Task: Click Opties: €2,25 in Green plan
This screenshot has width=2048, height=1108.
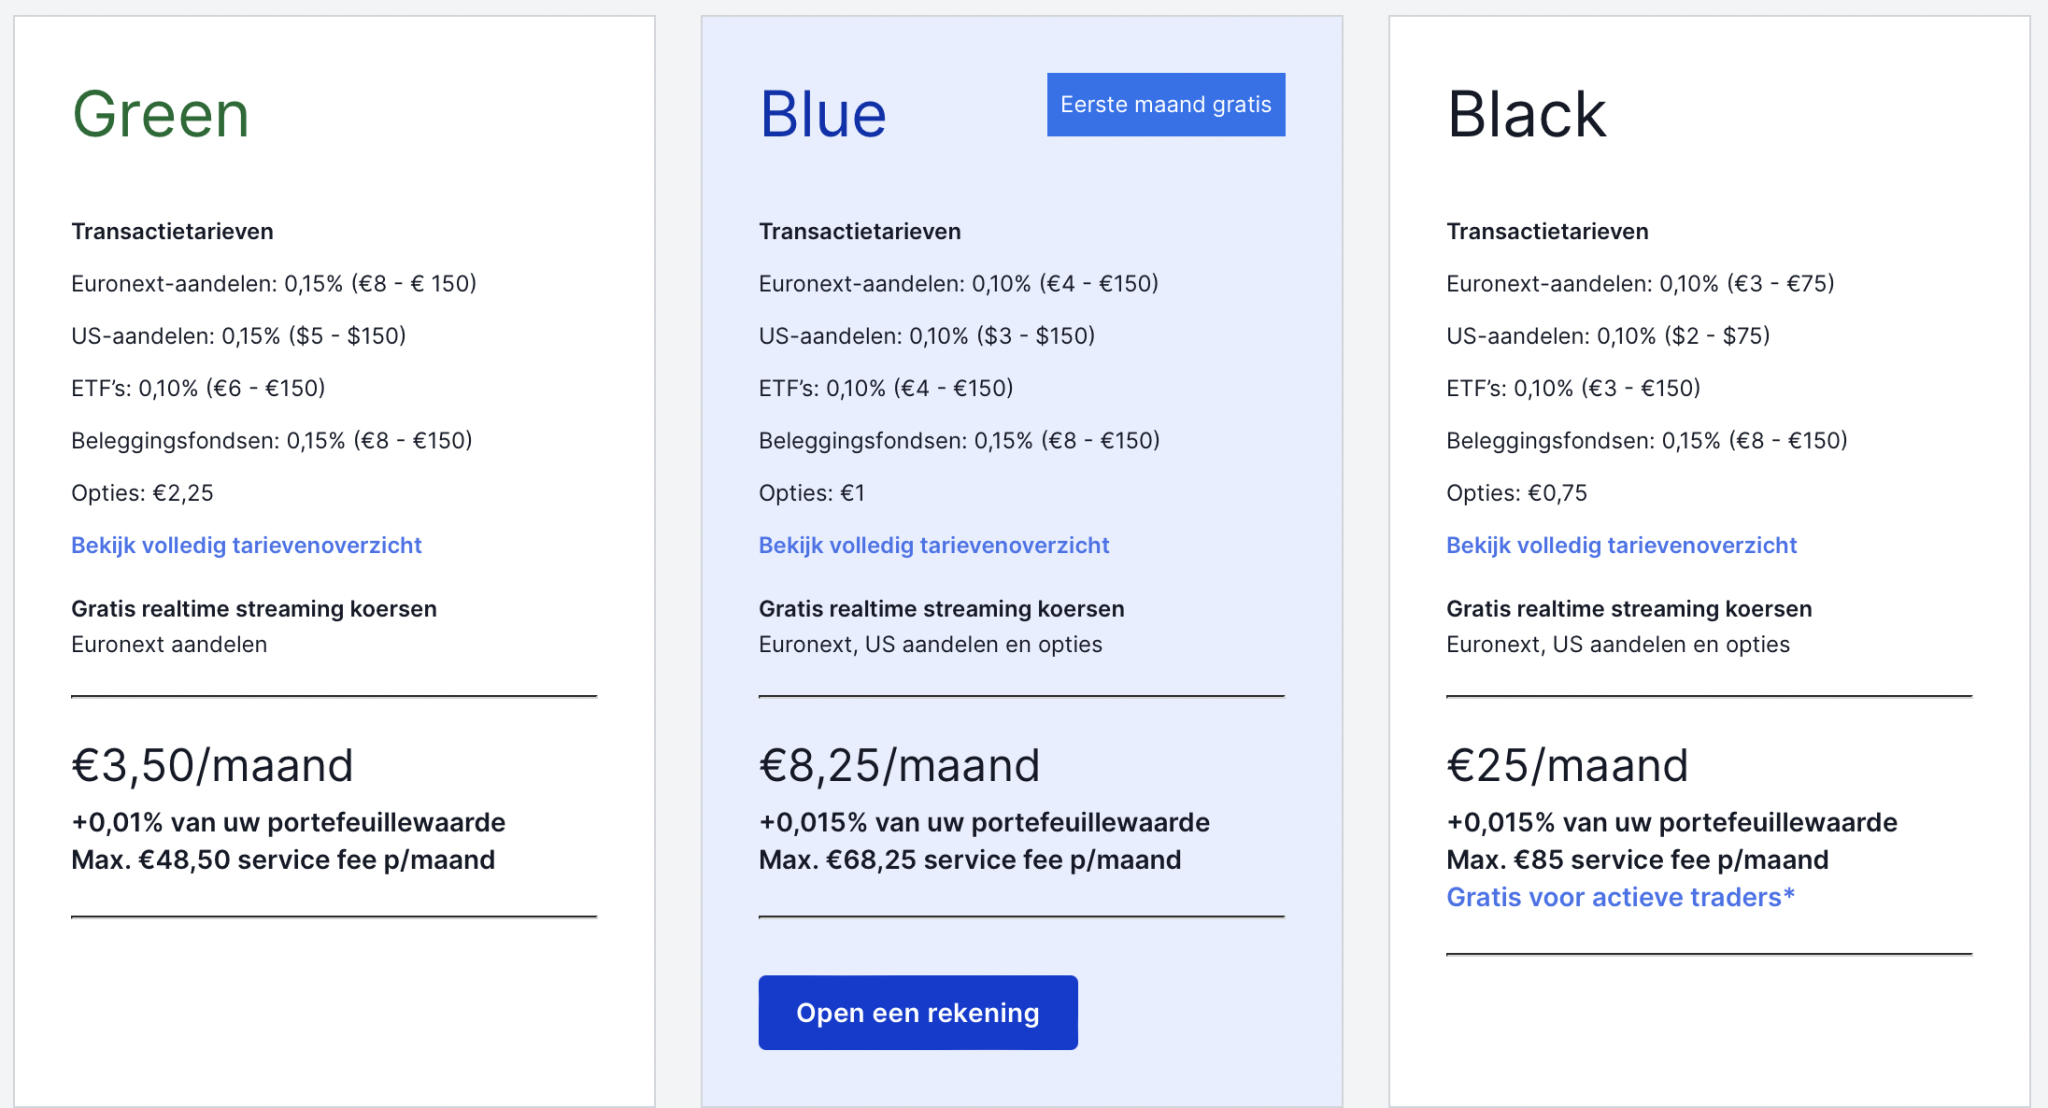Action: click(142, 493)
